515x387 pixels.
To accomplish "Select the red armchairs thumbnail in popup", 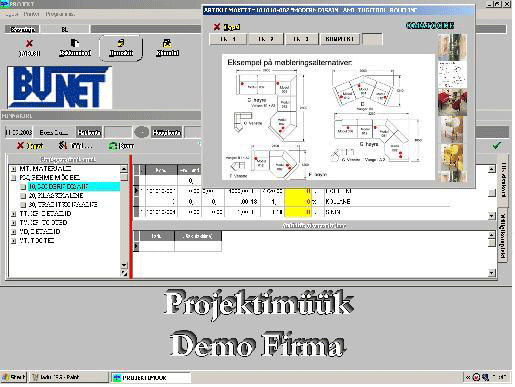I will (452, 102).
